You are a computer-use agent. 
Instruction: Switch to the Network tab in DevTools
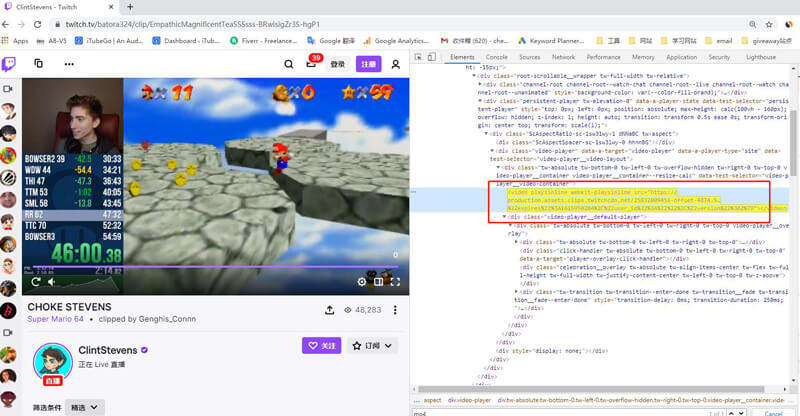(563, 57)
